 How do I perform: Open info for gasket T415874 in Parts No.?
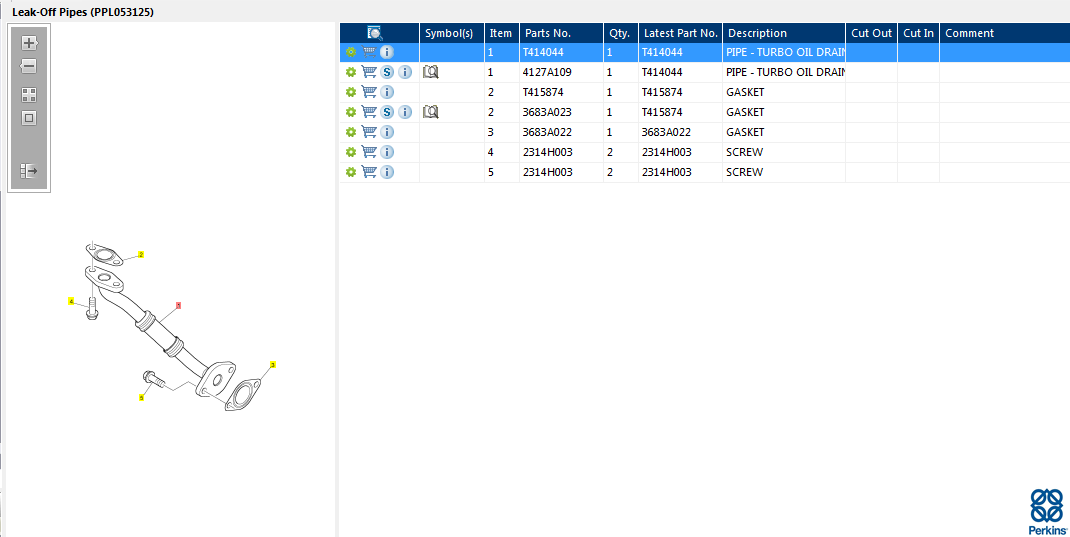(x=387, y=91)
